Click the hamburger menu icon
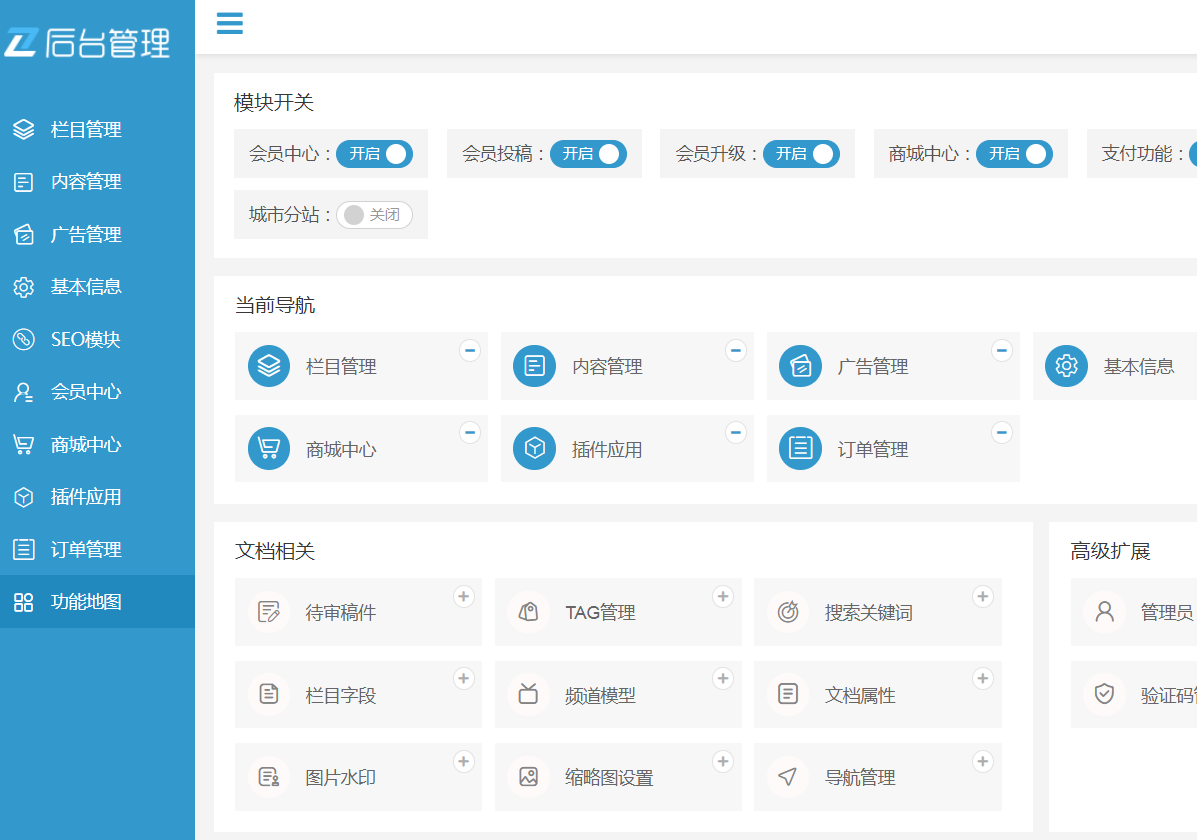Image resolution: width=1197 pixels, height=840 pixels. click(x=229, y=23)
